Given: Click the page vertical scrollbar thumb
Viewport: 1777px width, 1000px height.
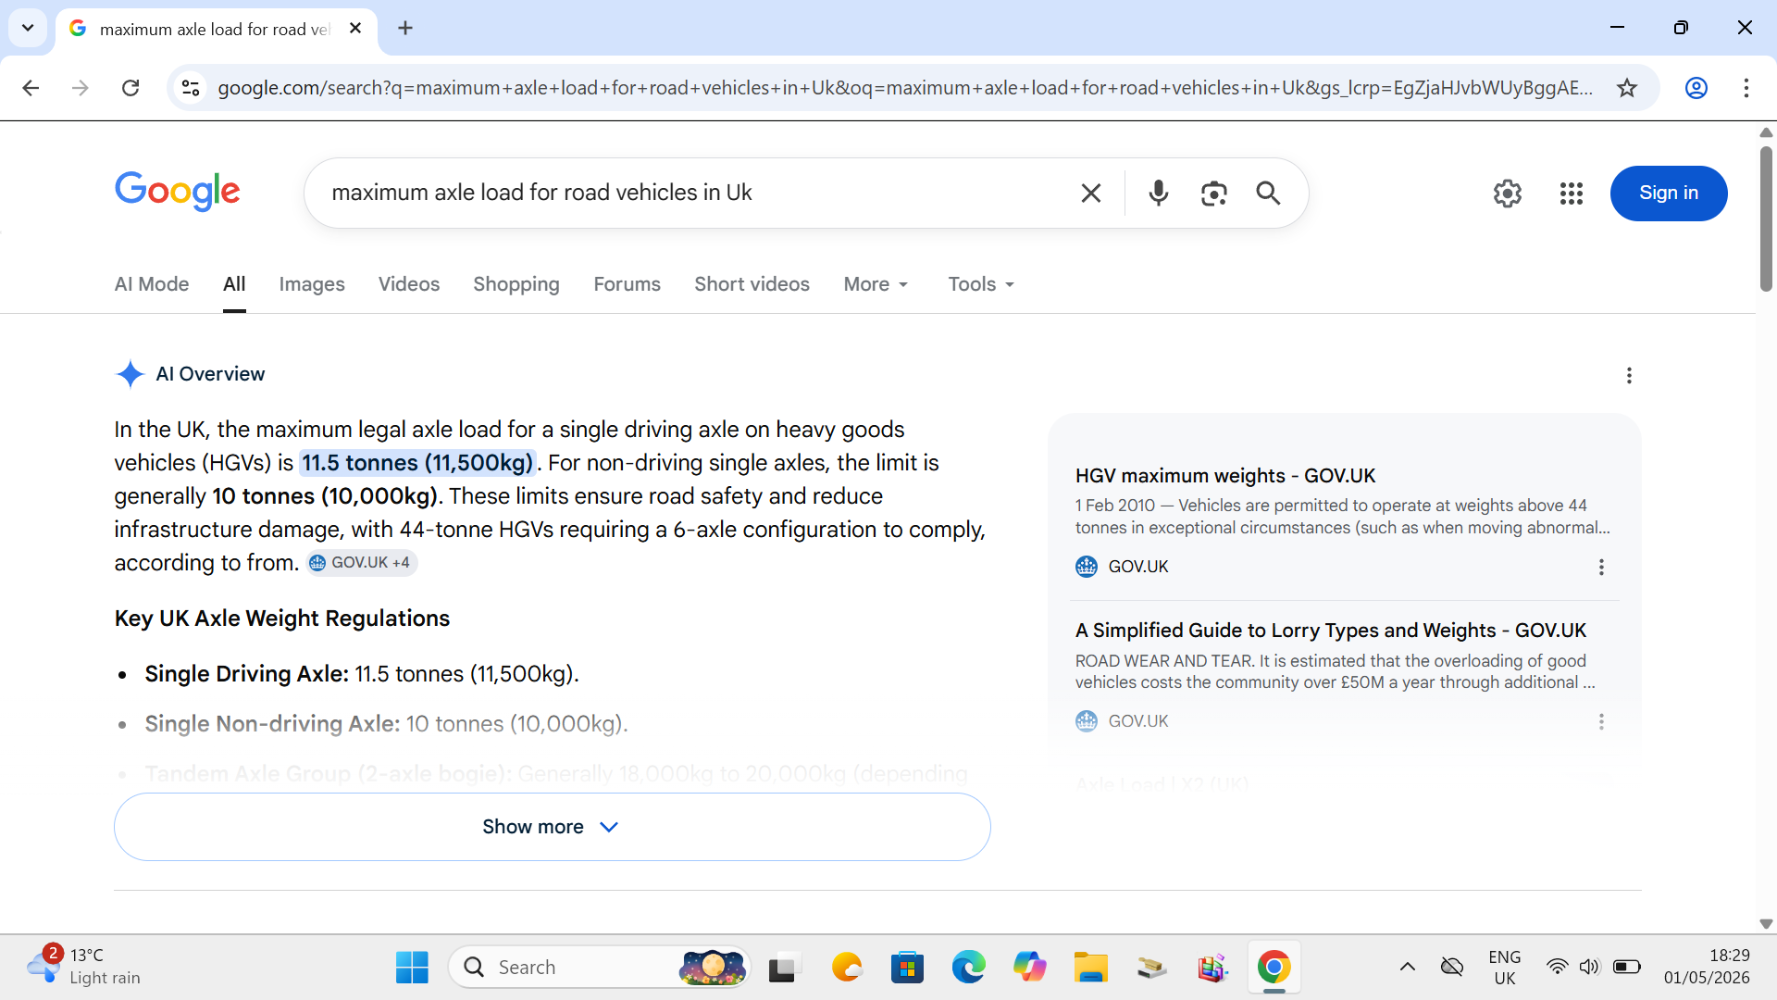Looking at the screenshot, I should [1766, 219].
